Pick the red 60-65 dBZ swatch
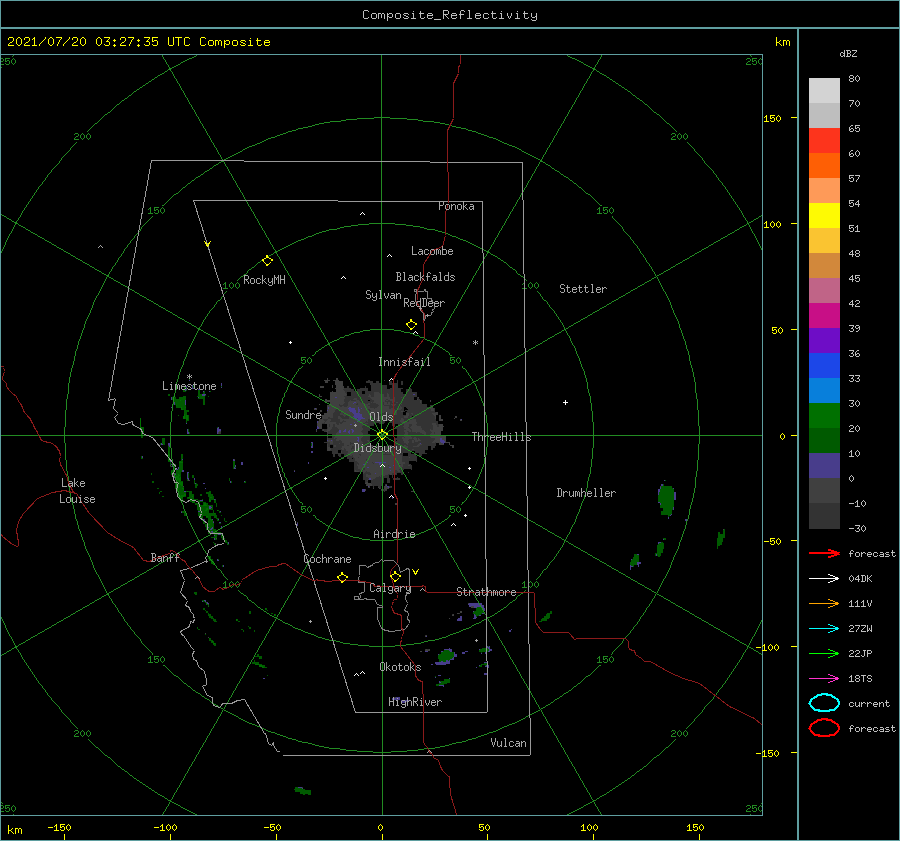 point(824,141)
